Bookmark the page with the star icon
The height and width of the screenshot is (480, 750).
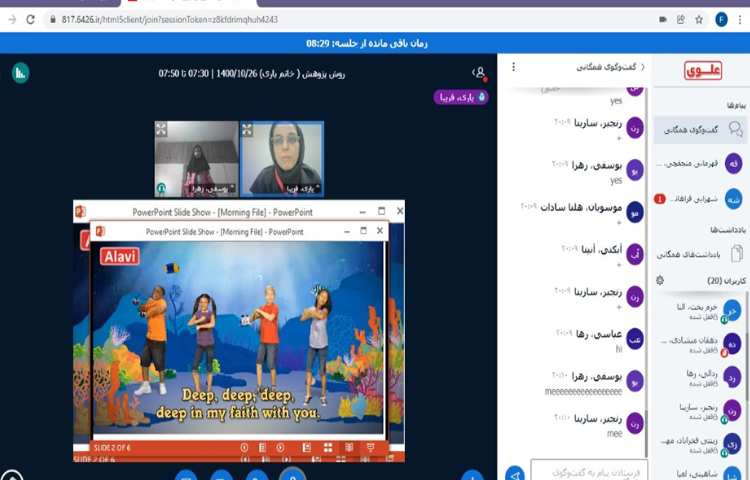(x=699, y=20)
